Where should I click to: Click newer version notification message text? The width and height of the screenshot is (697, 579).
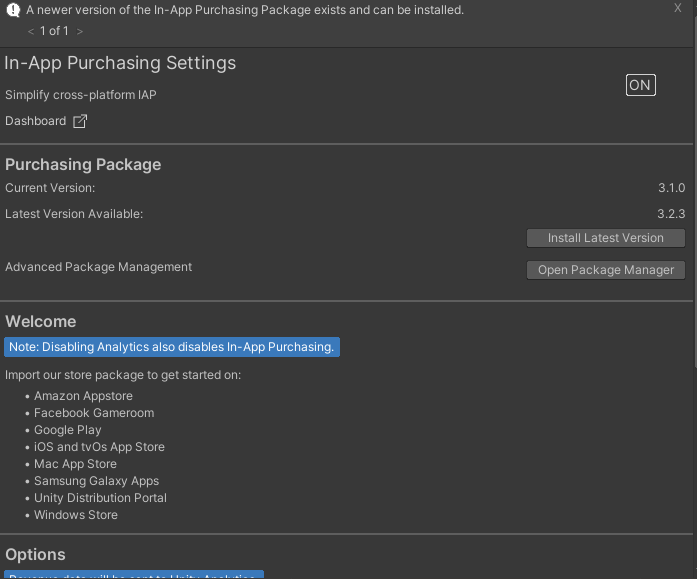(x=244, y=10)
